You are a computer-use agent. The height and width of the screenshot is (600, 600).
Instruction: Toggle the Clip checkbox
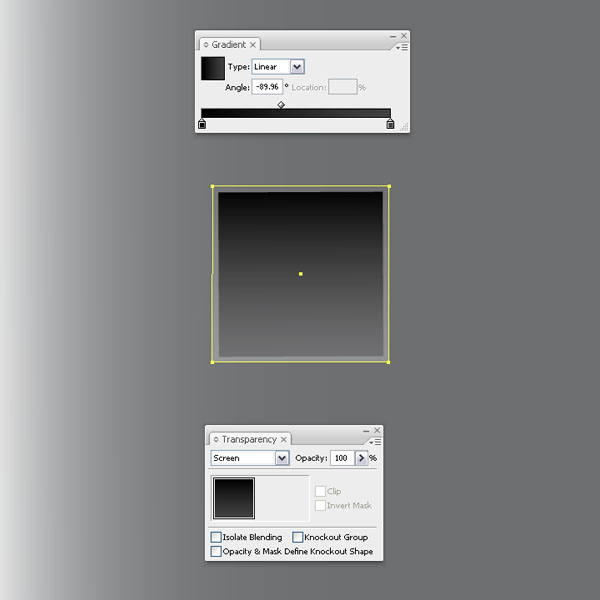click(x=320, y=491)
